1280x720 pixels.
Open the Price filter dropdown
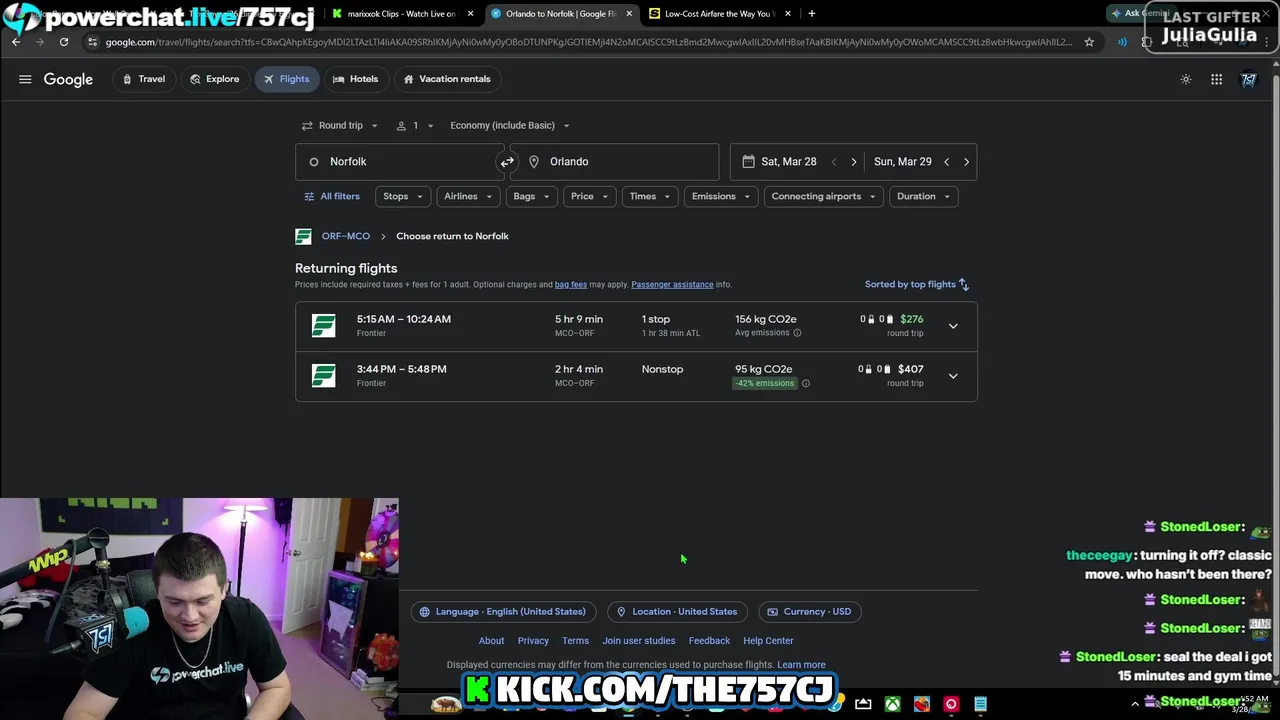[589, 196]
